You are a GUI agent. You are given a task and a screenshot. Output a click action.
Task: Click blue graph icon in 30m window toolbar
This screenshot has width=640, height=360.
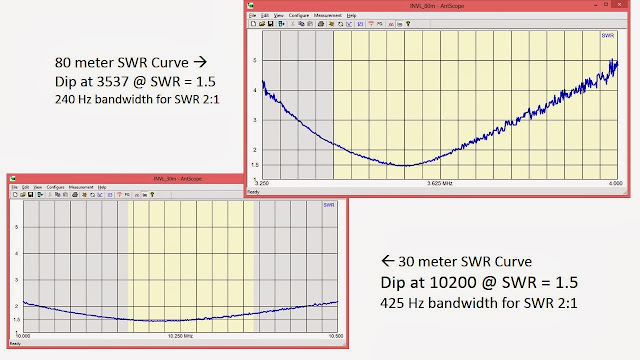100,195
